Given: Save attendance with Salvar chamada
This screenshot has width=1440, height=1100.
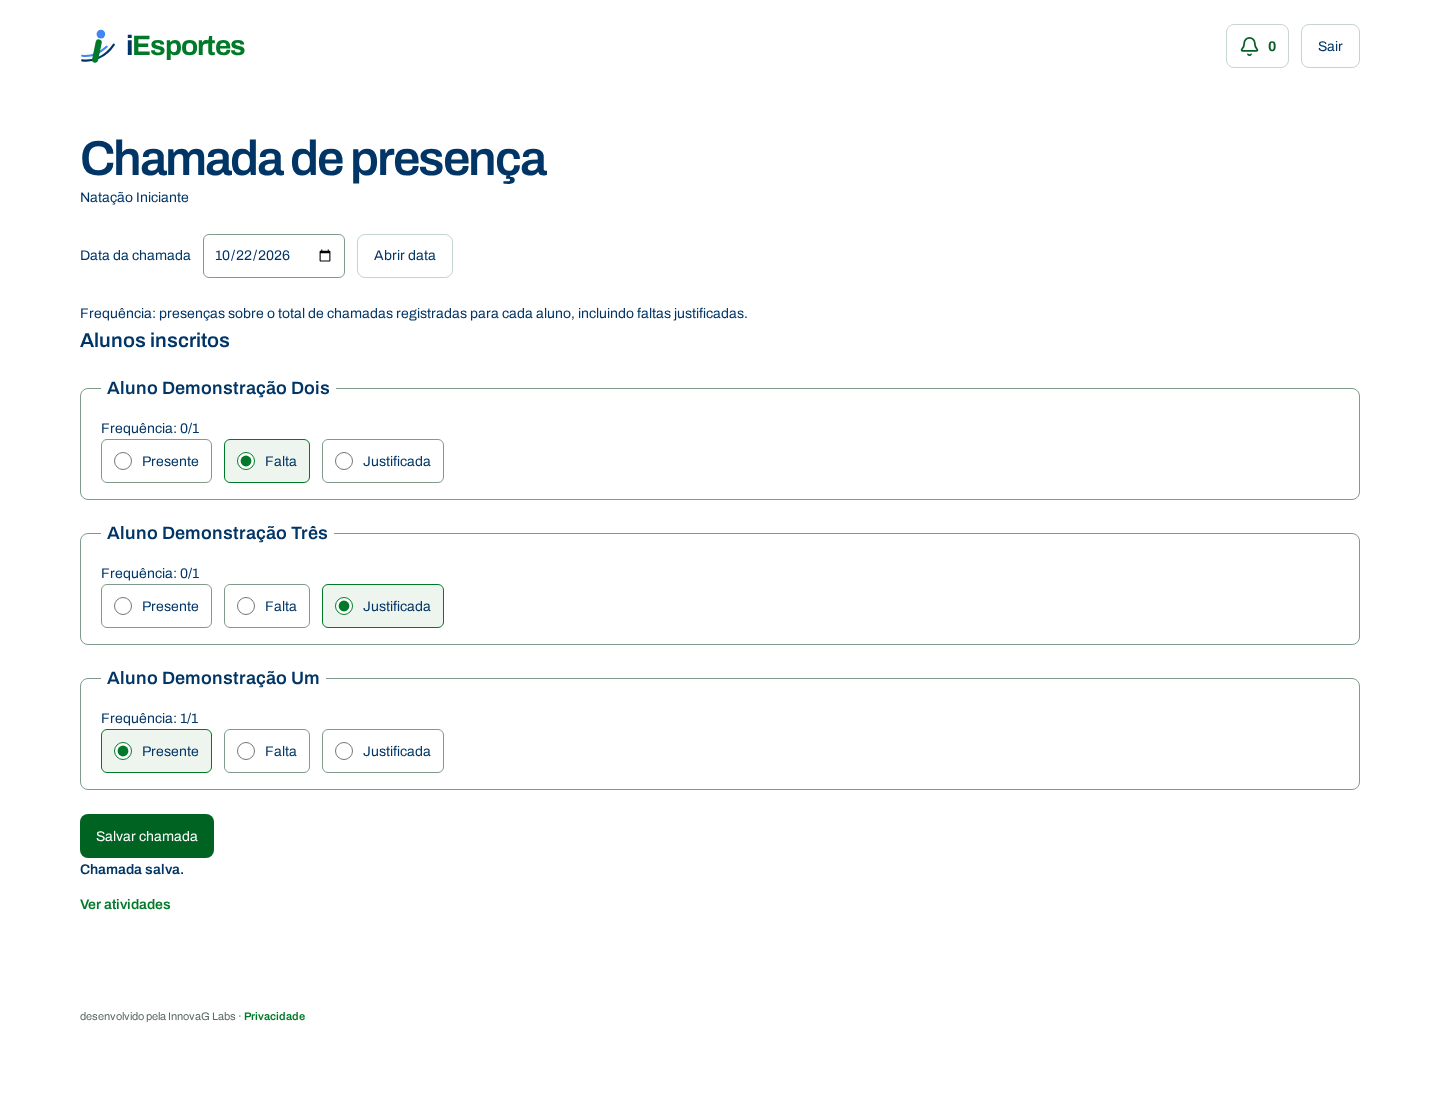Looking at the screenshot, I should pyautogui.click(x=147, y=836).
